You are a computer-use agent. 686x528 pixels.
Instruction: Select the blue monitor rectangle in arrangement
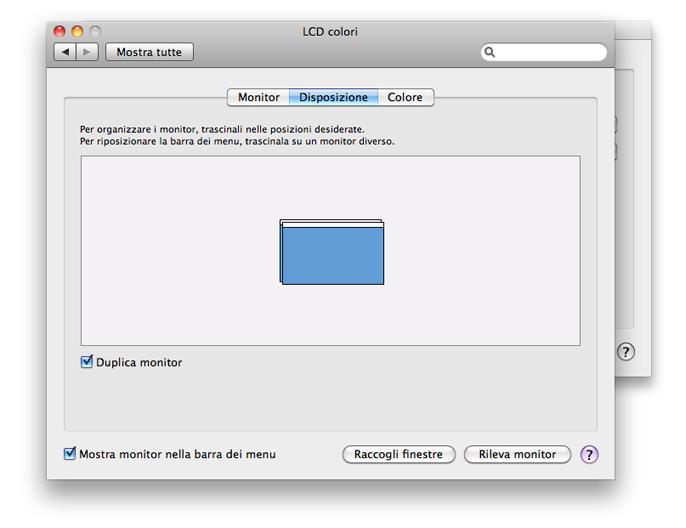click(x=333, y=256)
